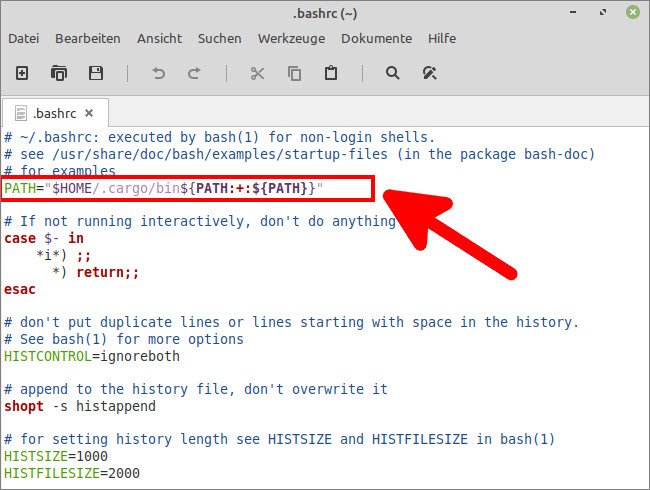This screenshot has height=490, width=650.
Task: Click the '*i*) ;;' line
Action: 63,255
